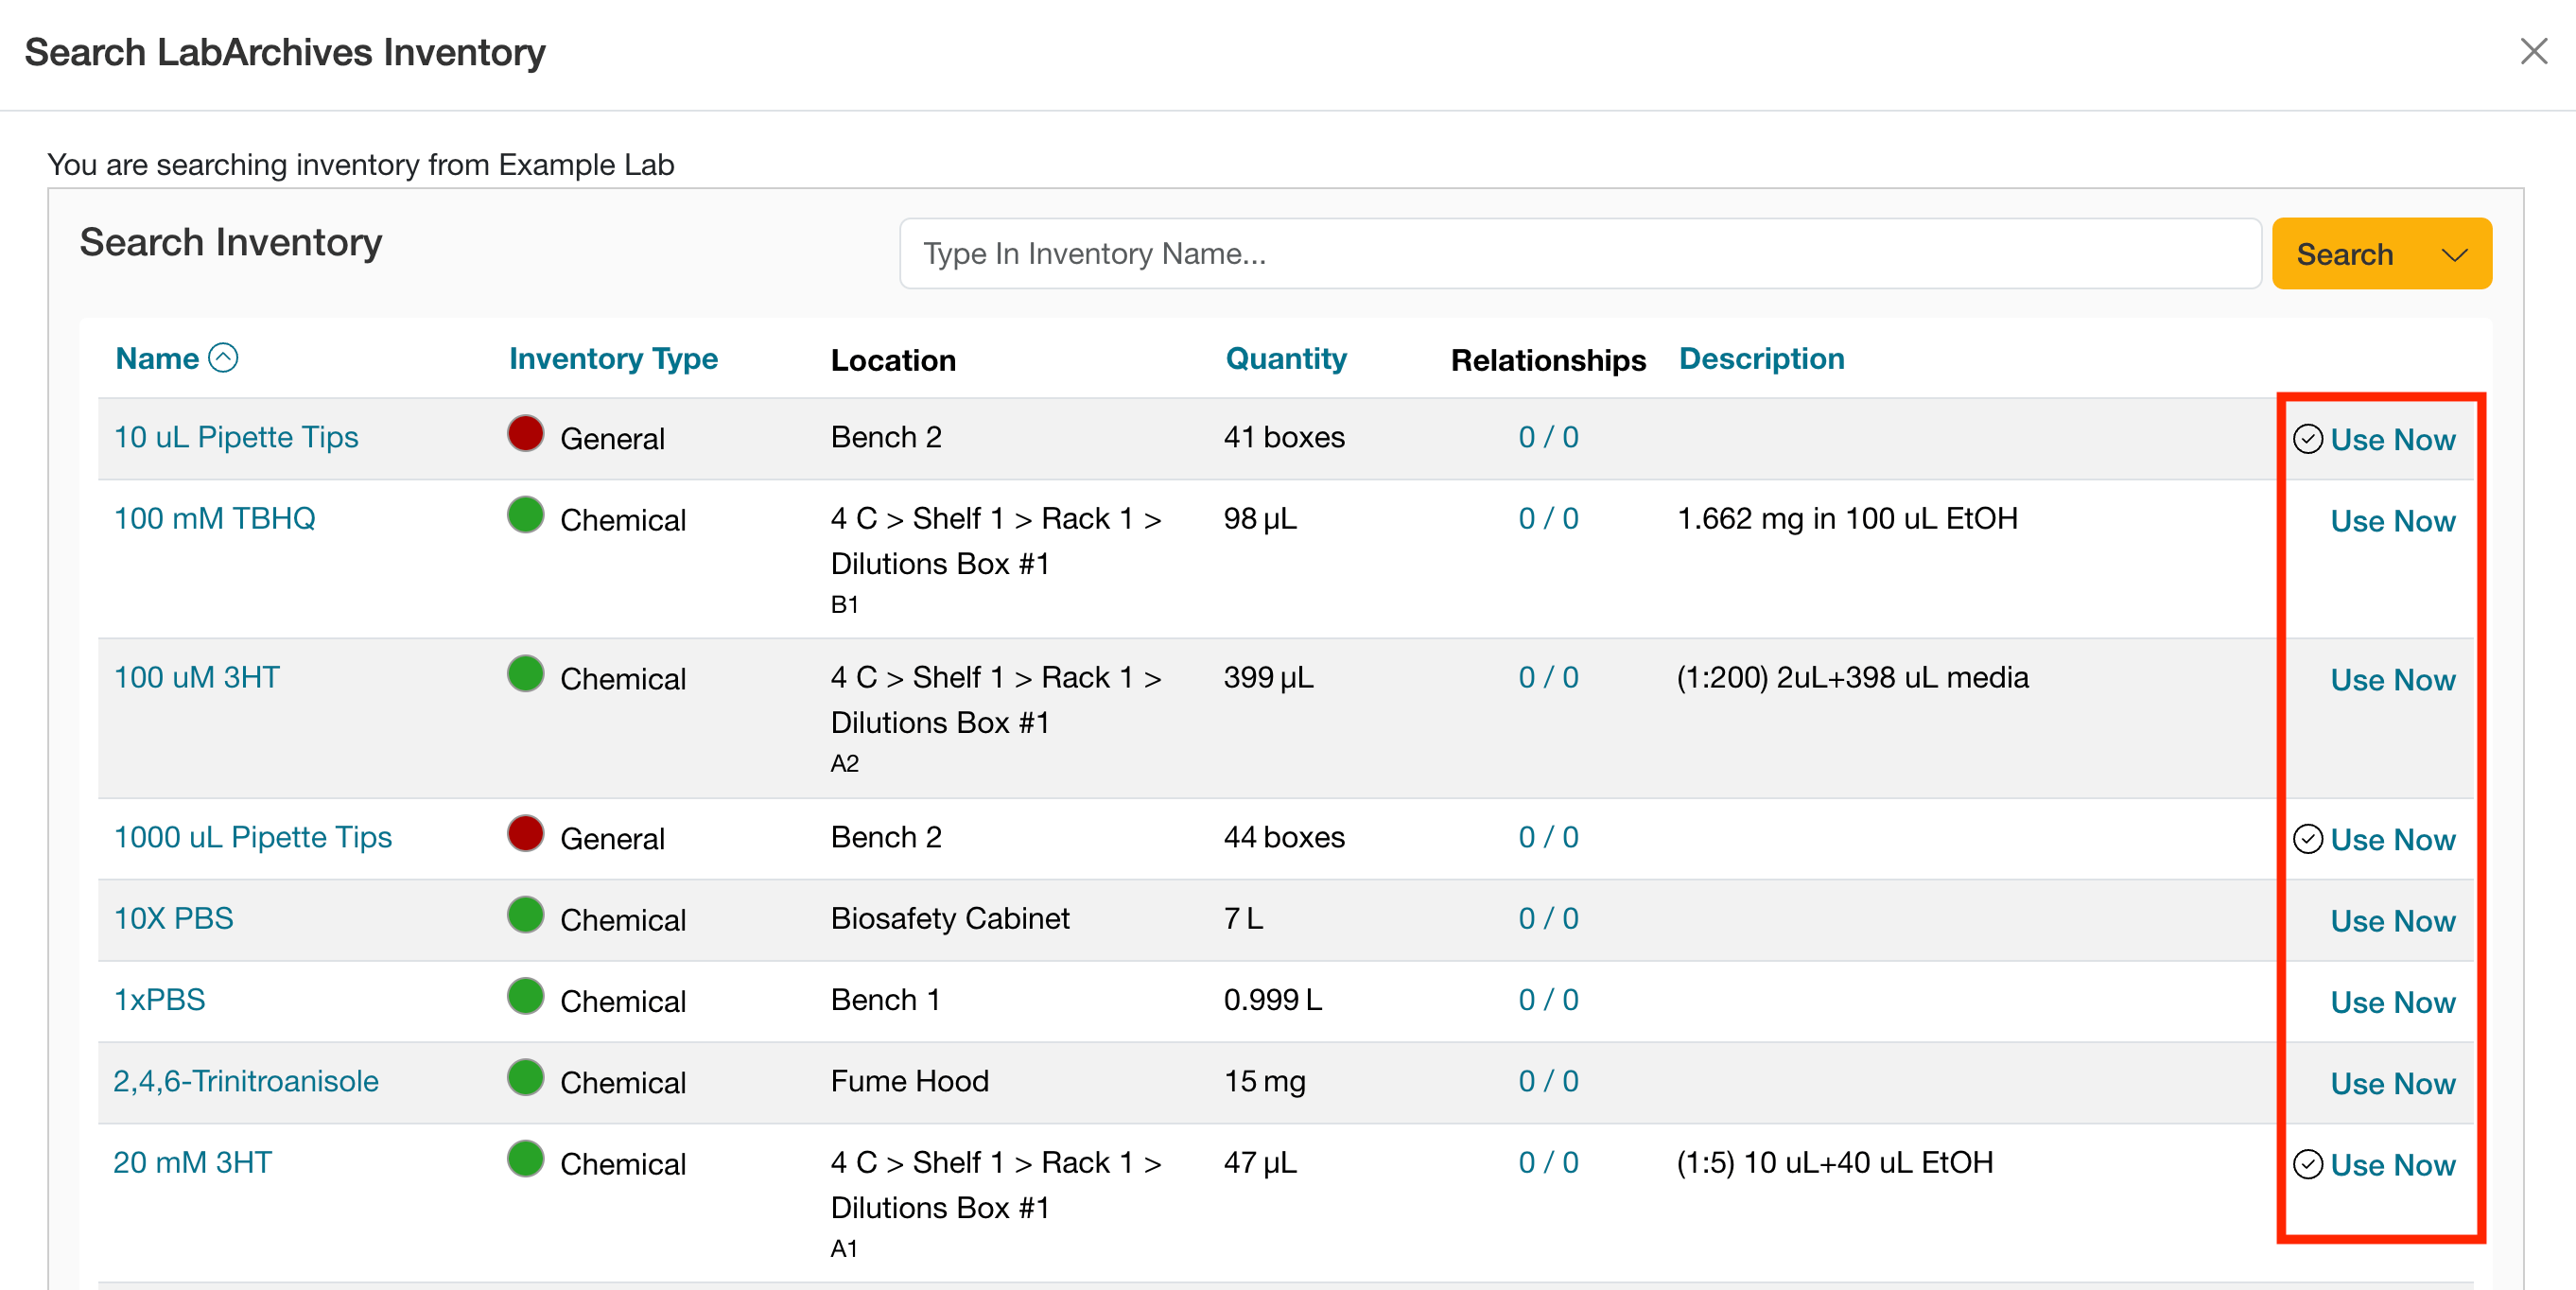The height and width of the screenshot is (1290, 2576).
Task: Click red status dot for 1000 uL Pipette Tips
Action: tap(525, 834)
